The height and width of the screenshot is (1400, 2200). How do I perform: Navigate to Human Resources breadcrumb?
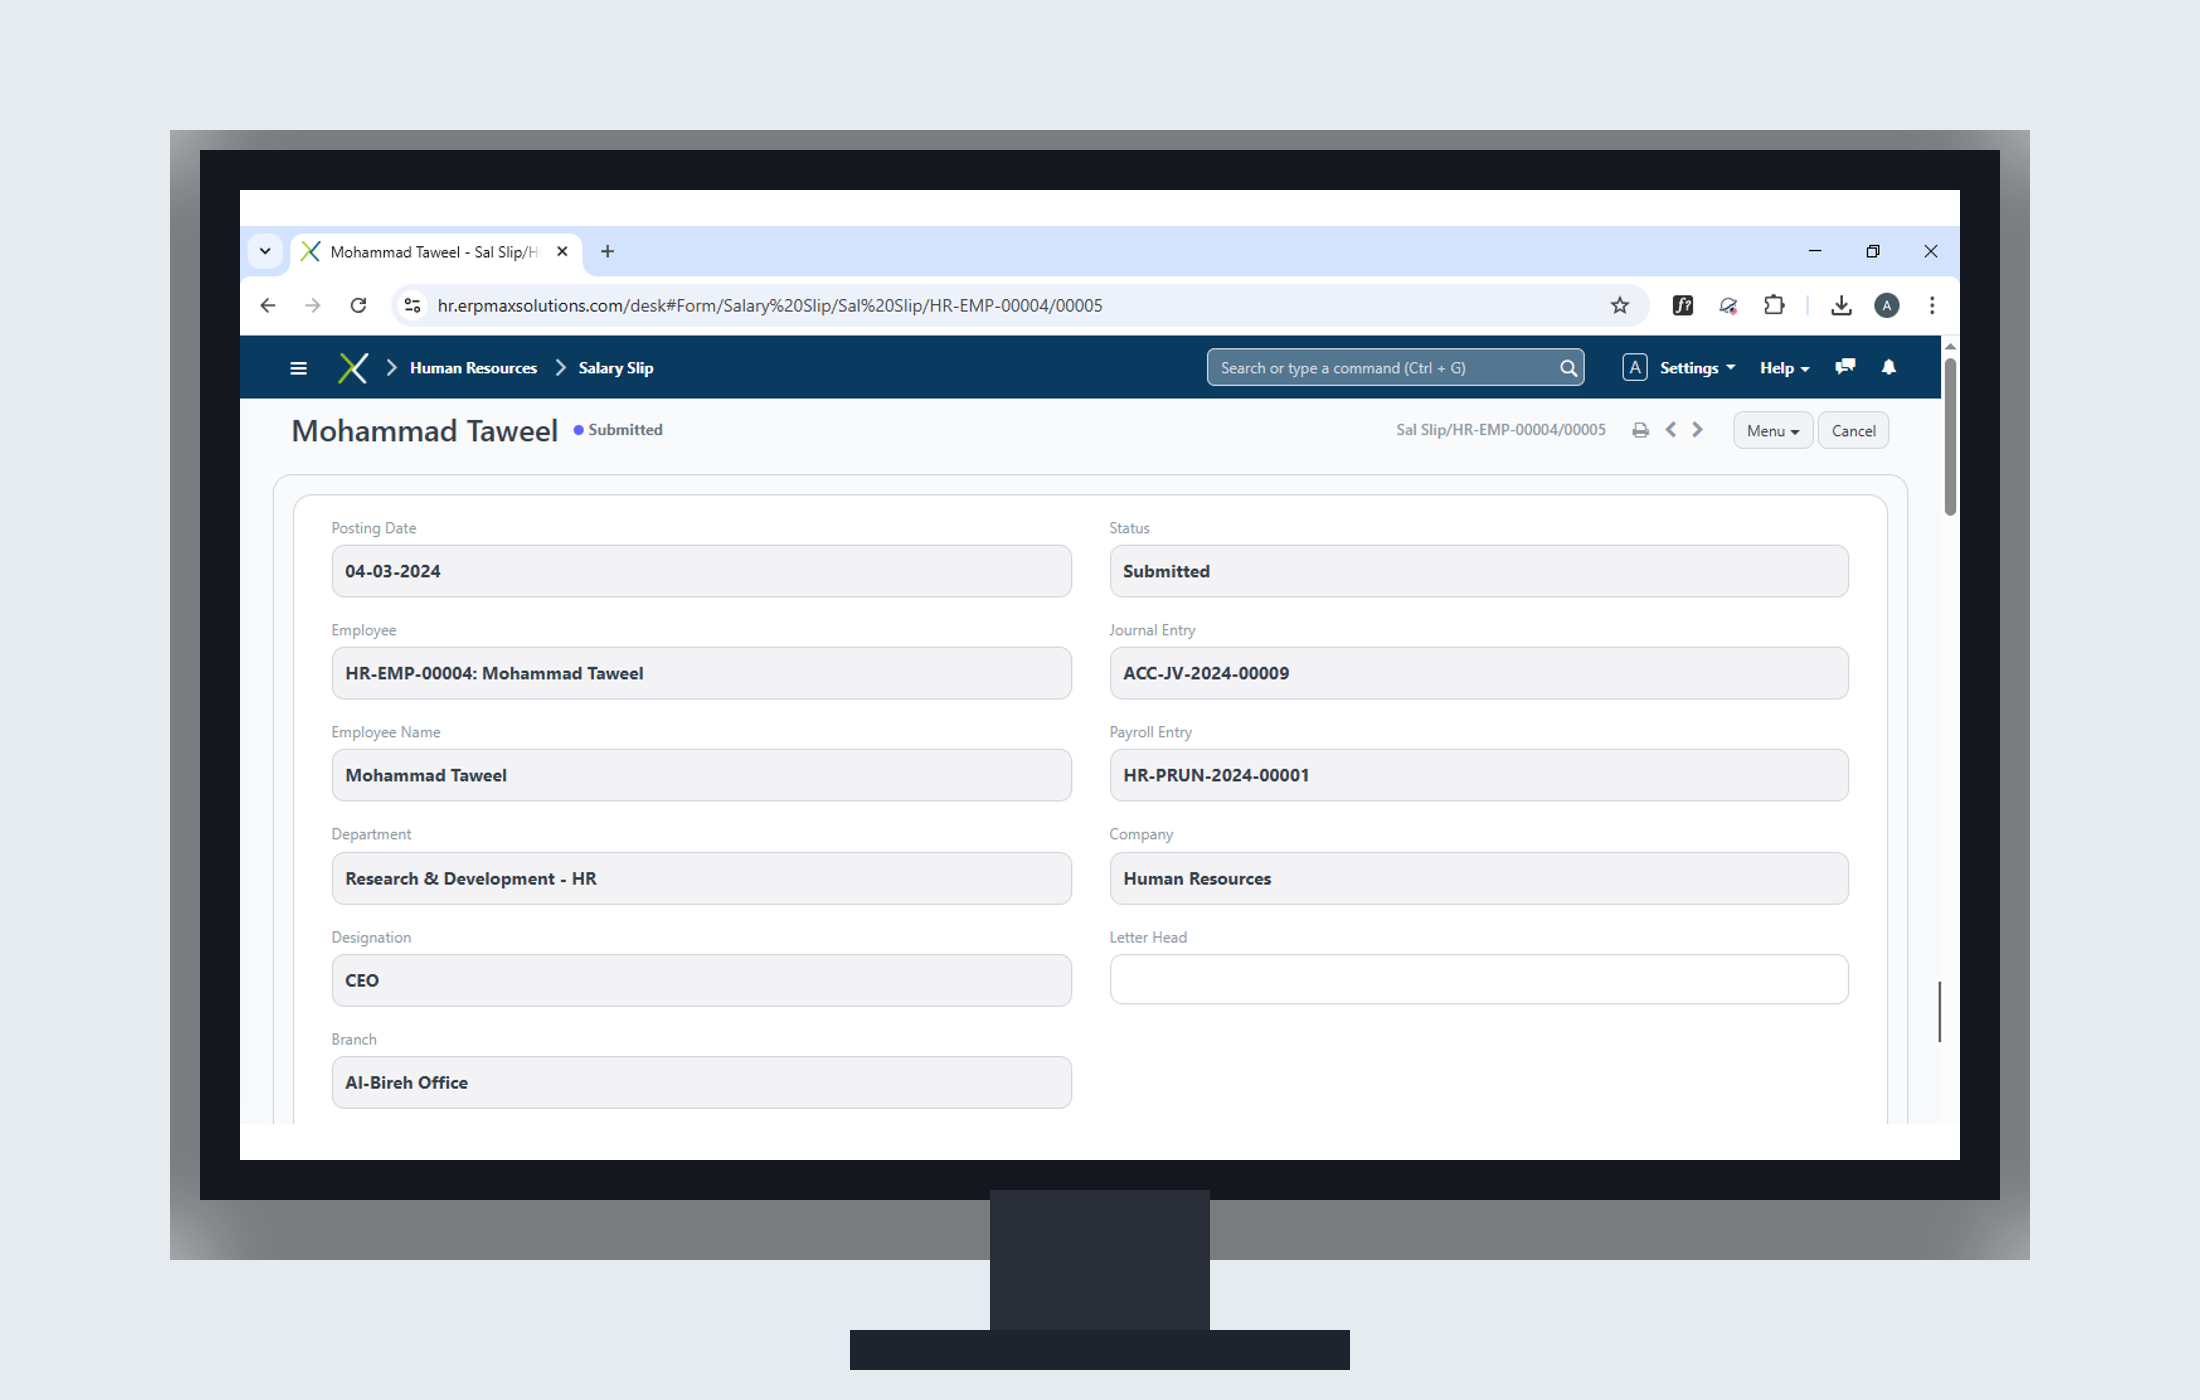point(473,368)
